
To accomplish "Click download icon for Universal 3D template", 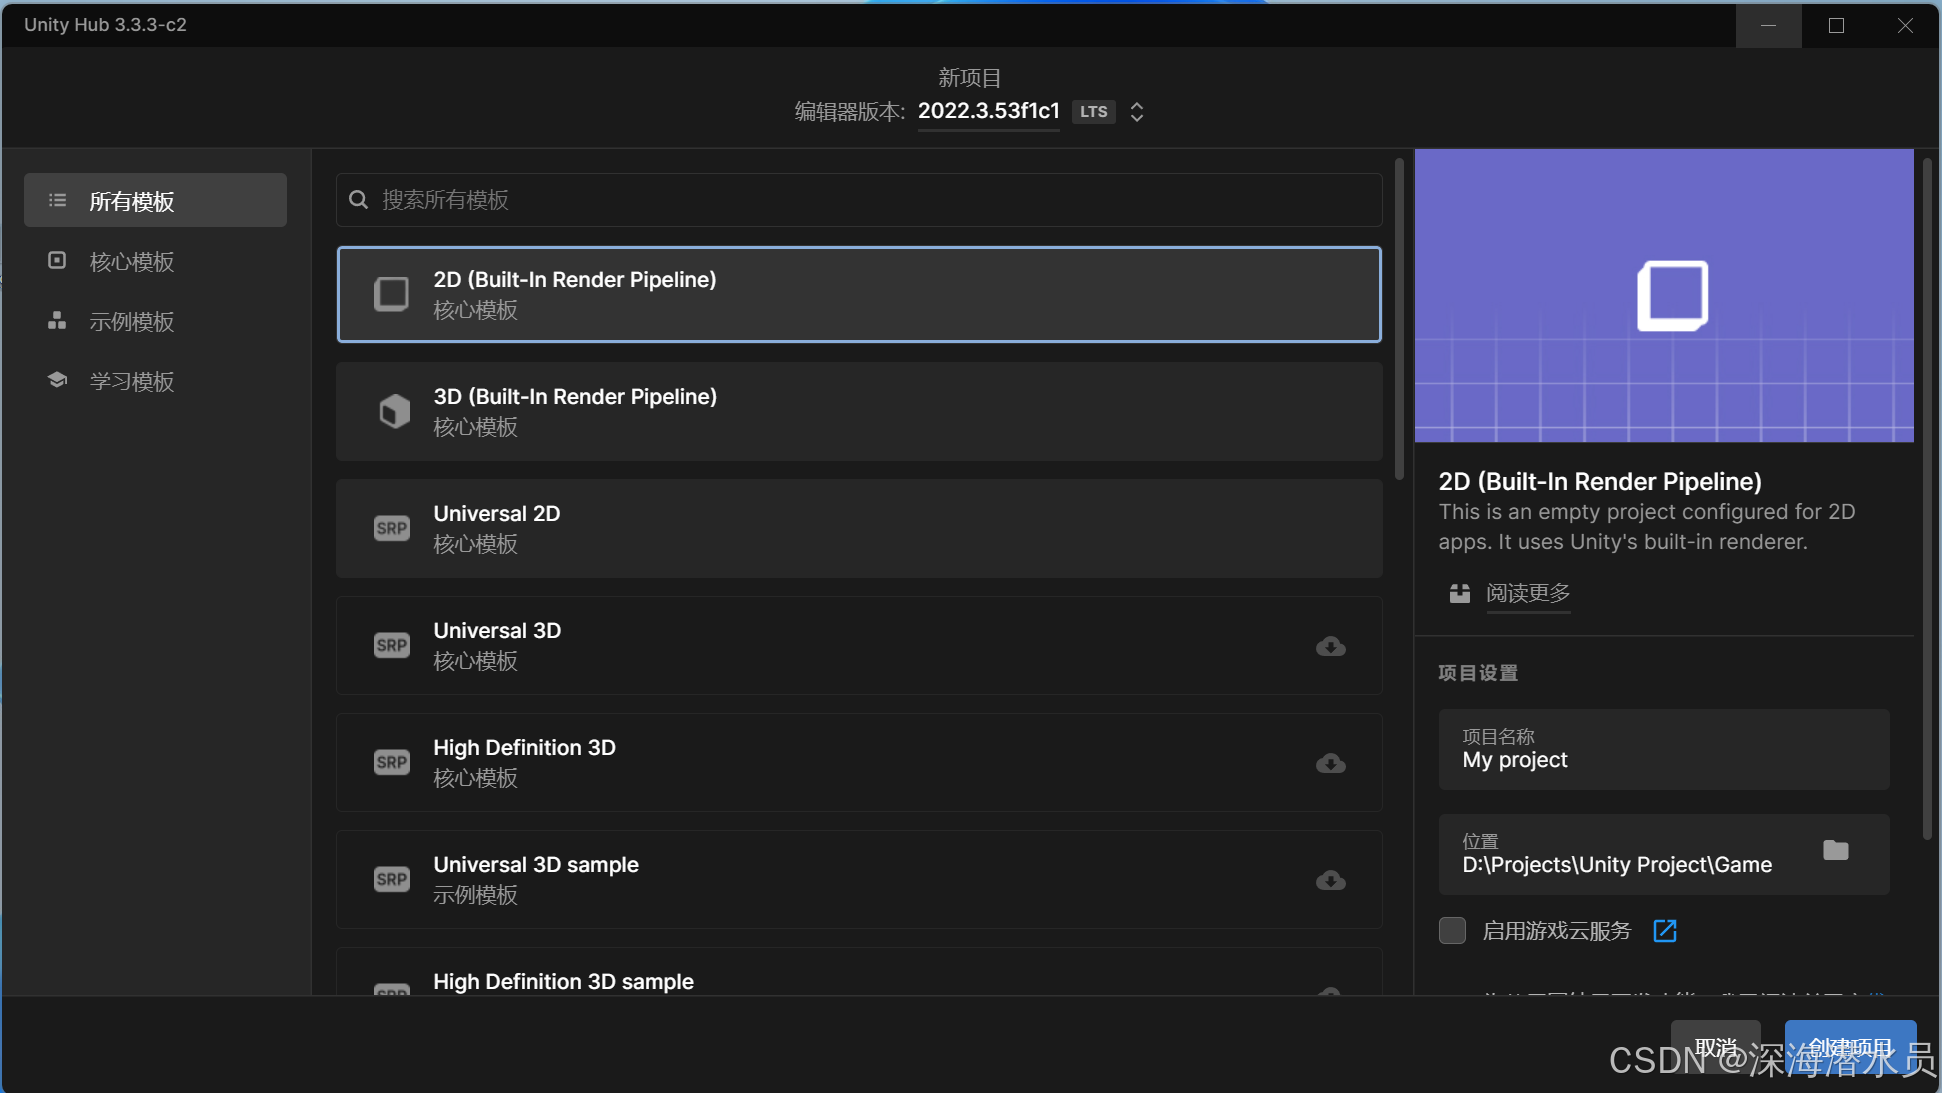I will coord(1330,647).
